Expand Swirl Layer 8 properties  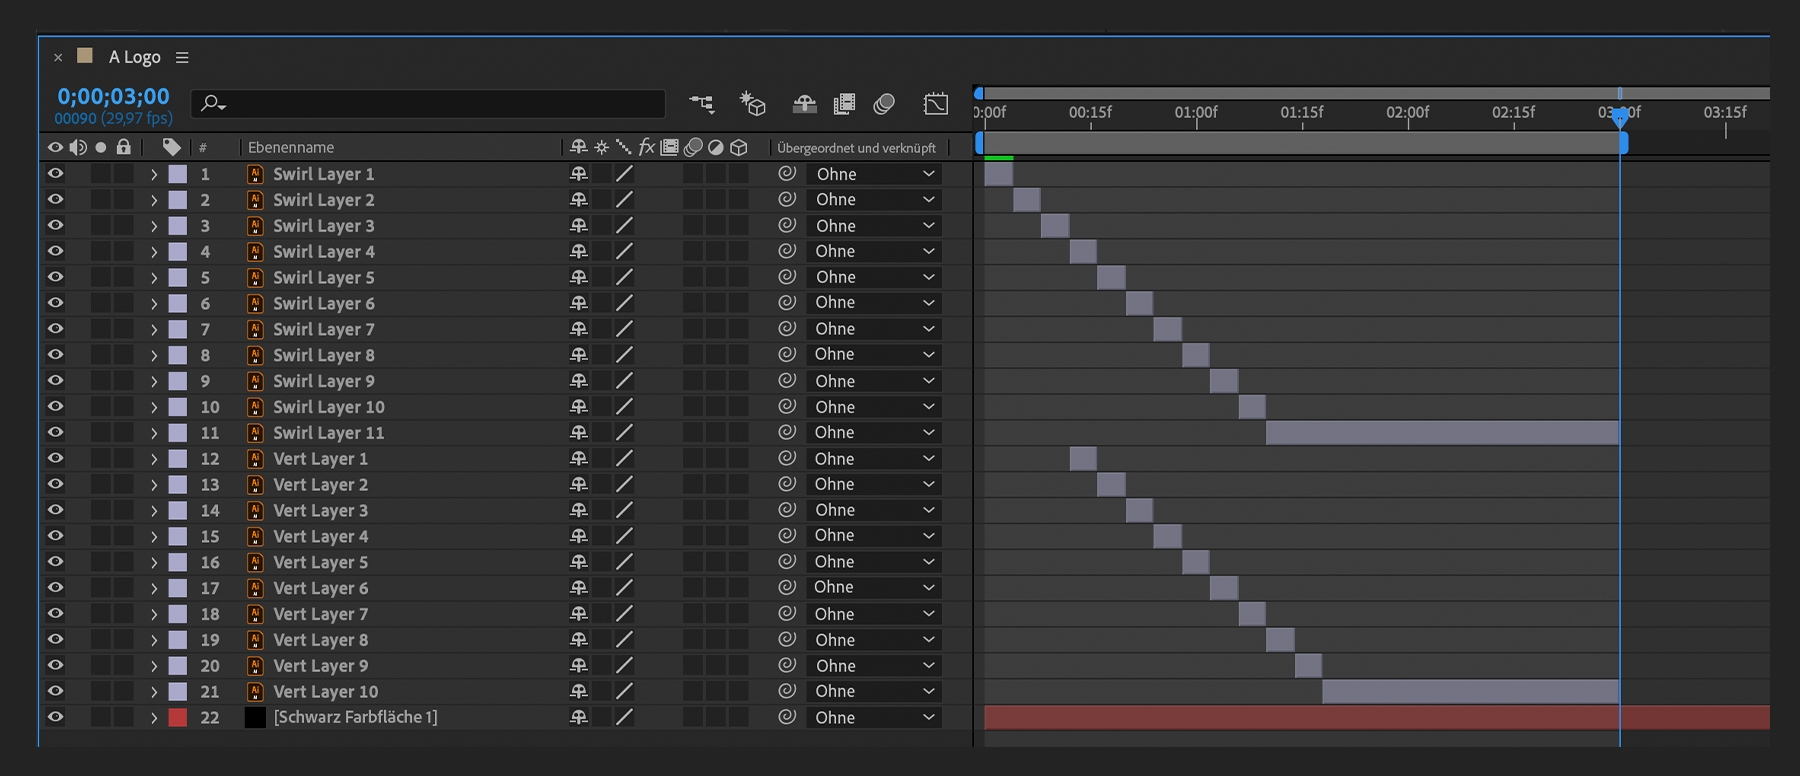coord(154,355)
